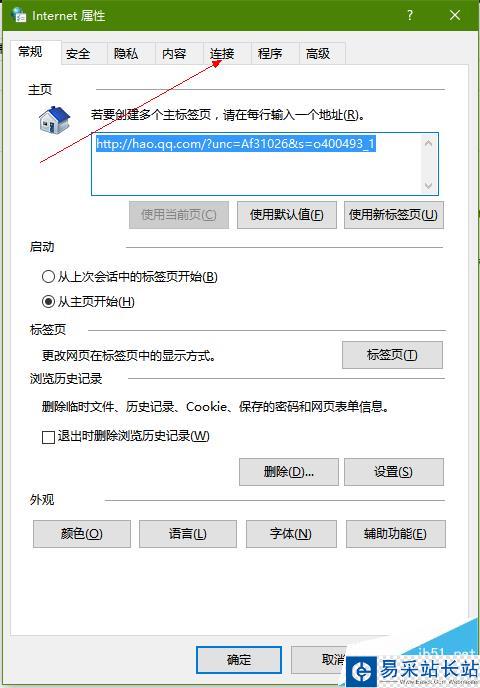Open the 颜色 appearance button
Screen dimensions: 480x688
click(82, 534)
